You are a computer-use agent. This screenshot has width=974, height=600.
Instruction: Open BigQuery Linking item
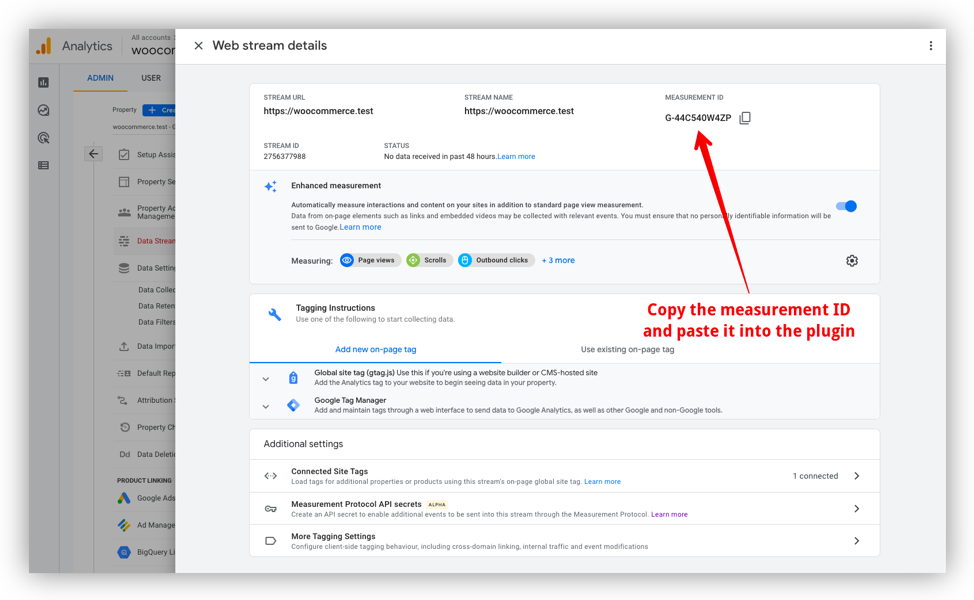coord(147,552)
